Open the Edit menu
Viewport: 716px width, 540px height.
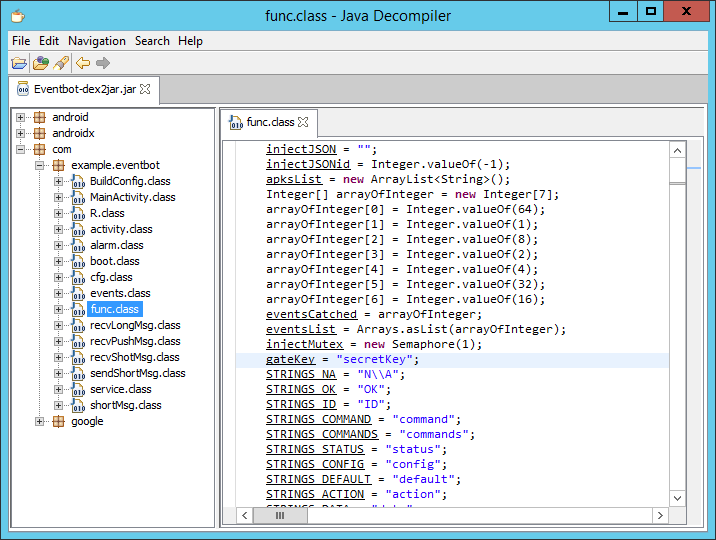[x=49, y=41]
